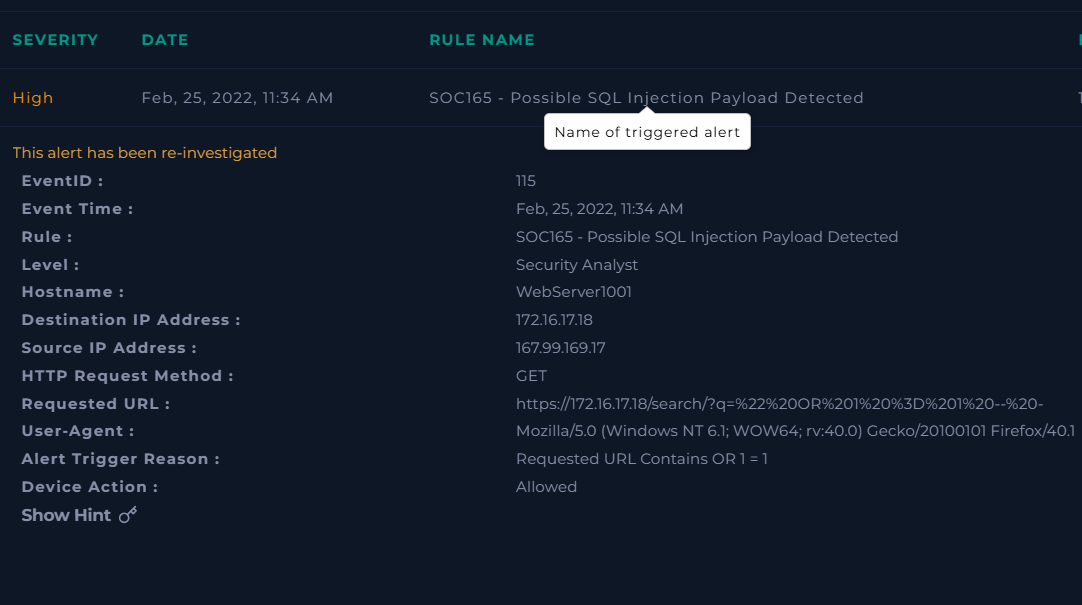Select the GET request method value
This screenshot has height=605, width=1082.
coord(530,375)
